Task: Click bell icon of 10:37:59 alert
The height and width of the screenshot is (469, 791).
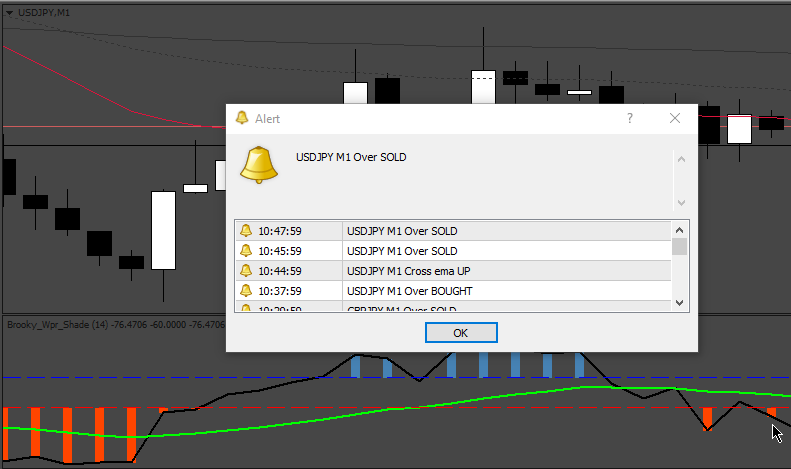Action: [246, 290]
